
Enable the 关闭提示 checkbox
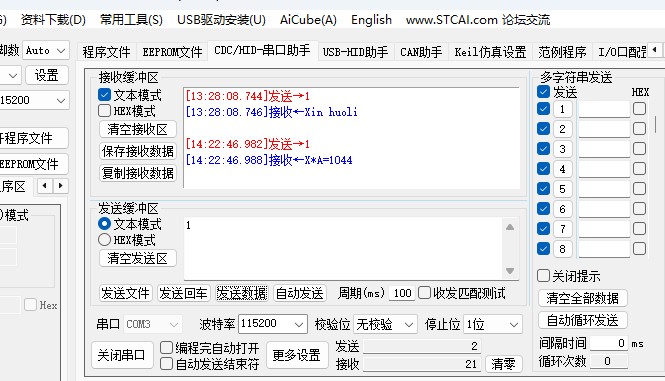[543, 276]
